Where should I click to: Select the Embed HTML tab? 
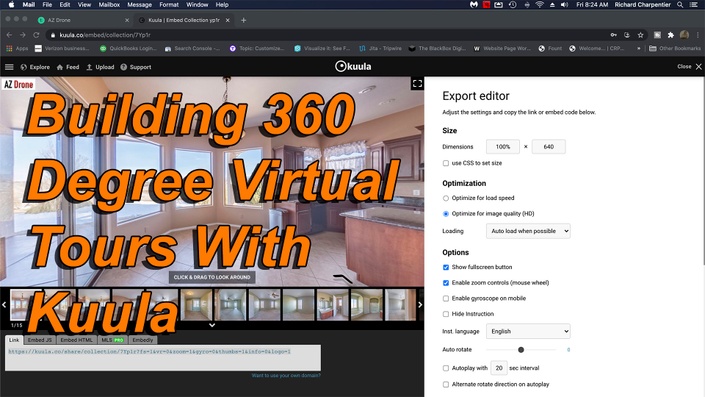(76, 340)
